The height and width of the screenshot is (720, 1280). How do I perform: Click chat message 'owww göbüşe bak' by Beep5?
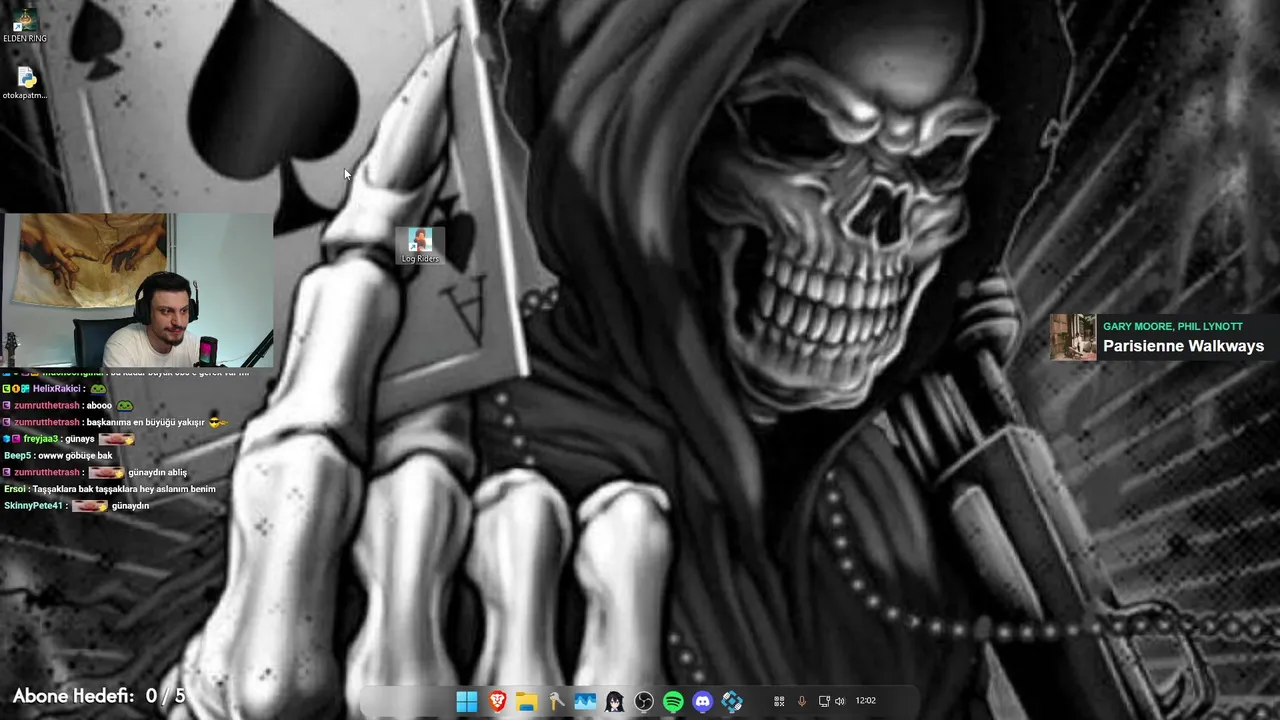point(75,456)
